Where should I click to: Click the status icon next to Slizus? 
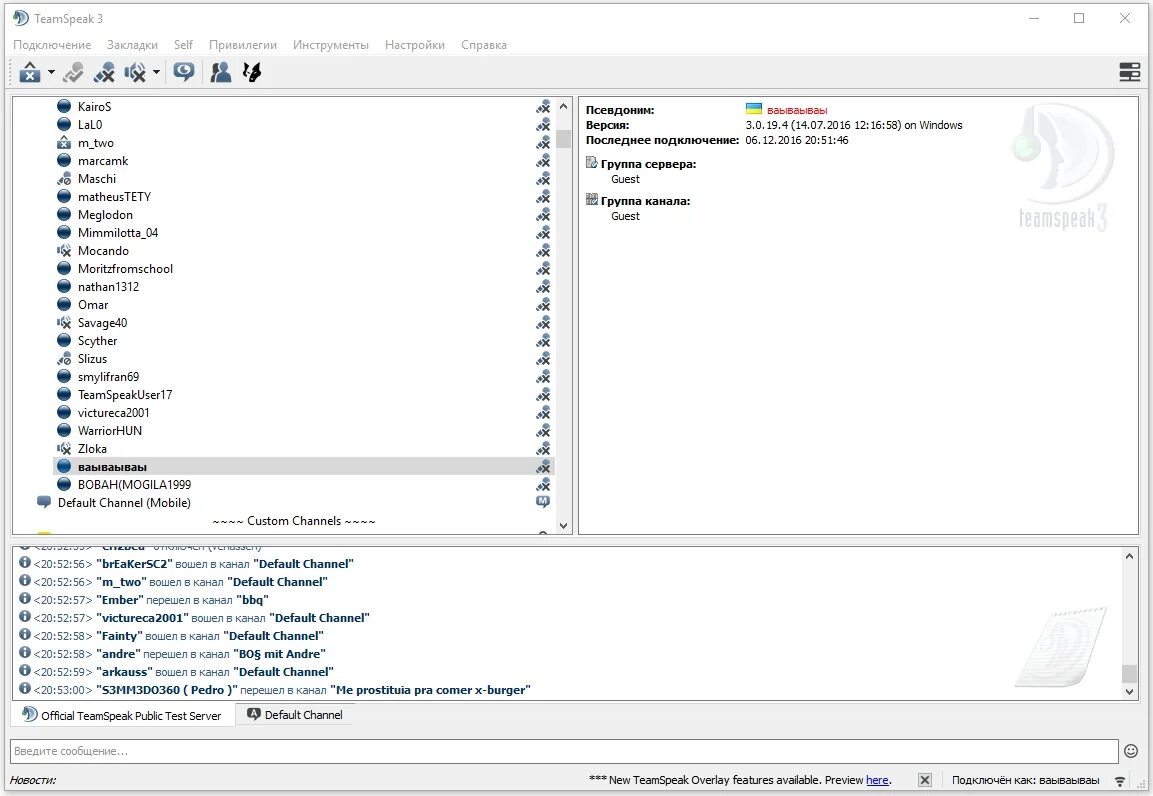point(64,359)
